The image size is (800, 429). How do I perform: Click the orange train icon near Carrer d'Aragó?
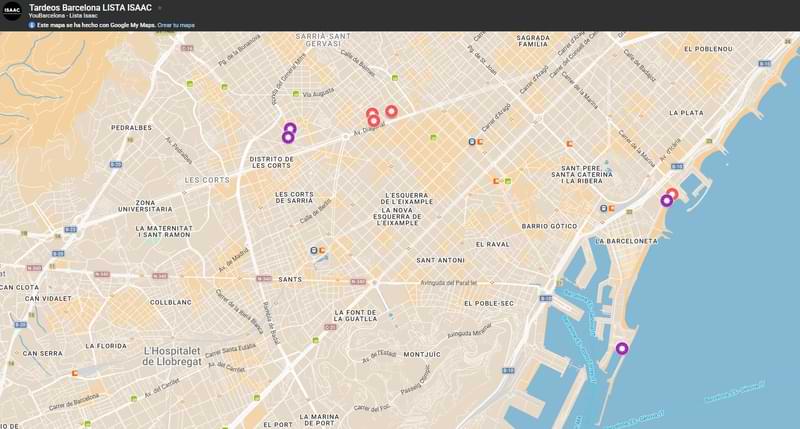[x=480, y=142]
